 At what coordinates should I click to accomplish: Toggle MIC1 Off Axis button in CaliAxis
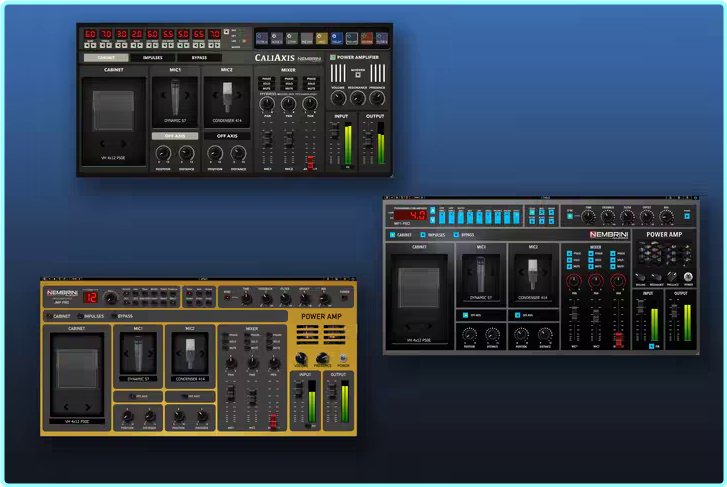tap(175, 136)
